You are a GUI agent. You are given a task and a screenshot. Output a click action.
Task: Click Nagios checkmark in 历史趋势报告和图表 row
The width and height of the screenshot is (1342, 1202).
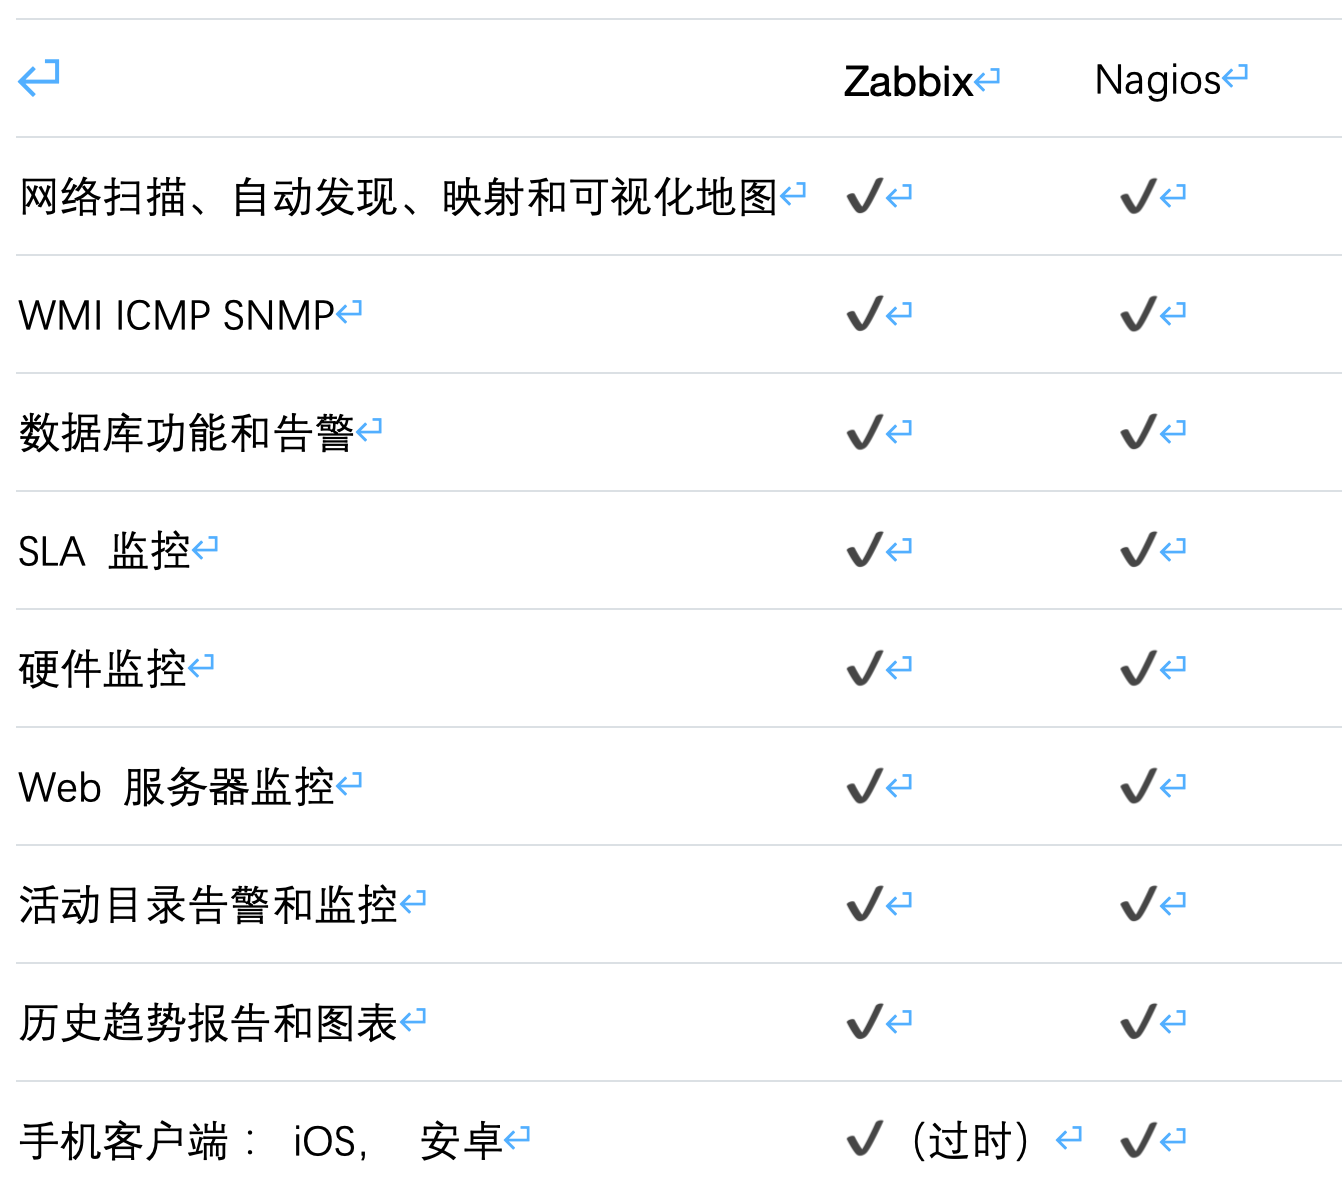1138,1022
